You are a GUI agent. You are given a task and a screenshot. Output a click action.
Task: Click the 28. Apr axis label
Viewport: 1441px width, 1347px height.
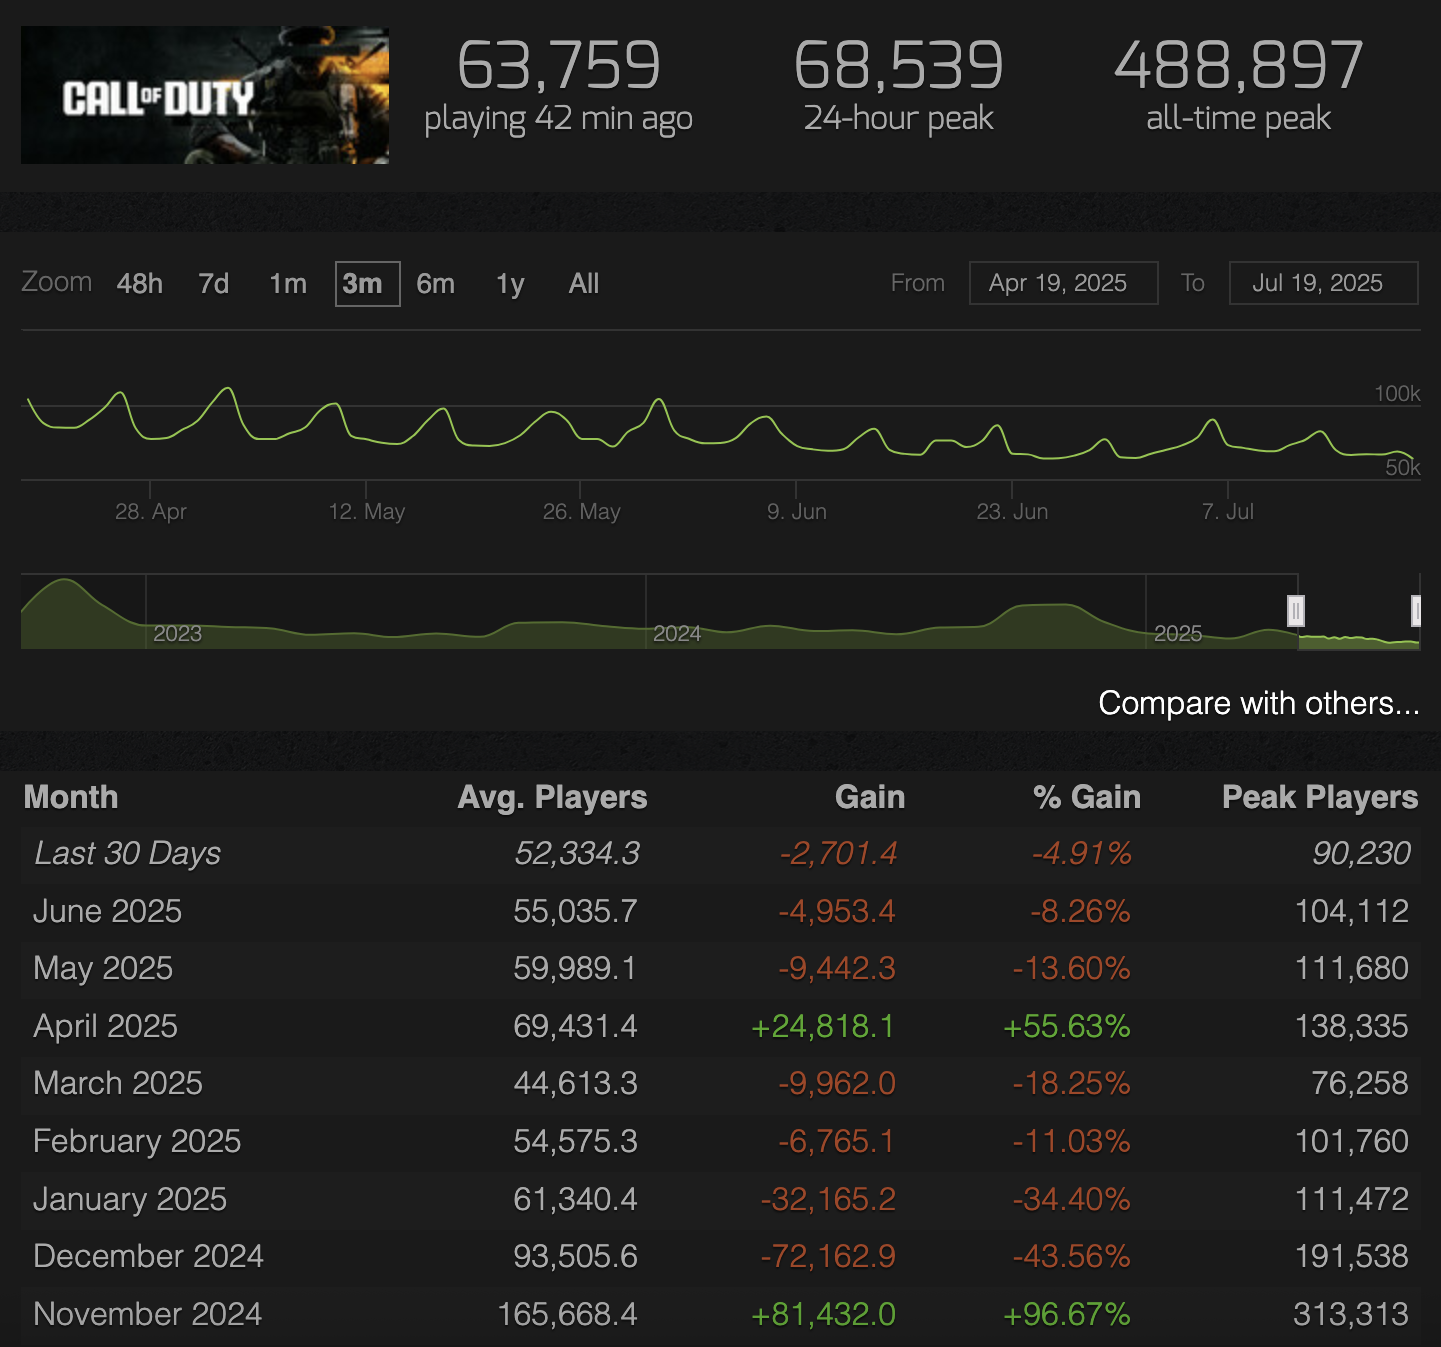pyautogui.click(x=151, y=511)
